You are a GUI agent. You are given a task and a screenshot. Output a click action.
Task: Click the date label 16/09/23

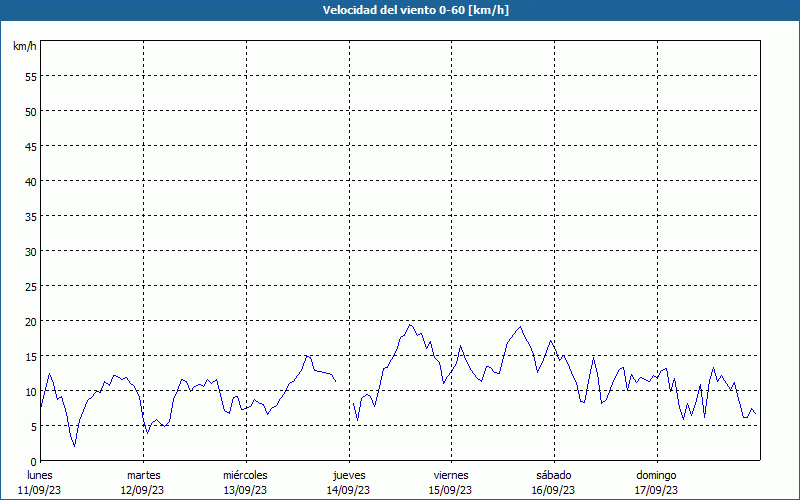[x=553, y=490]
